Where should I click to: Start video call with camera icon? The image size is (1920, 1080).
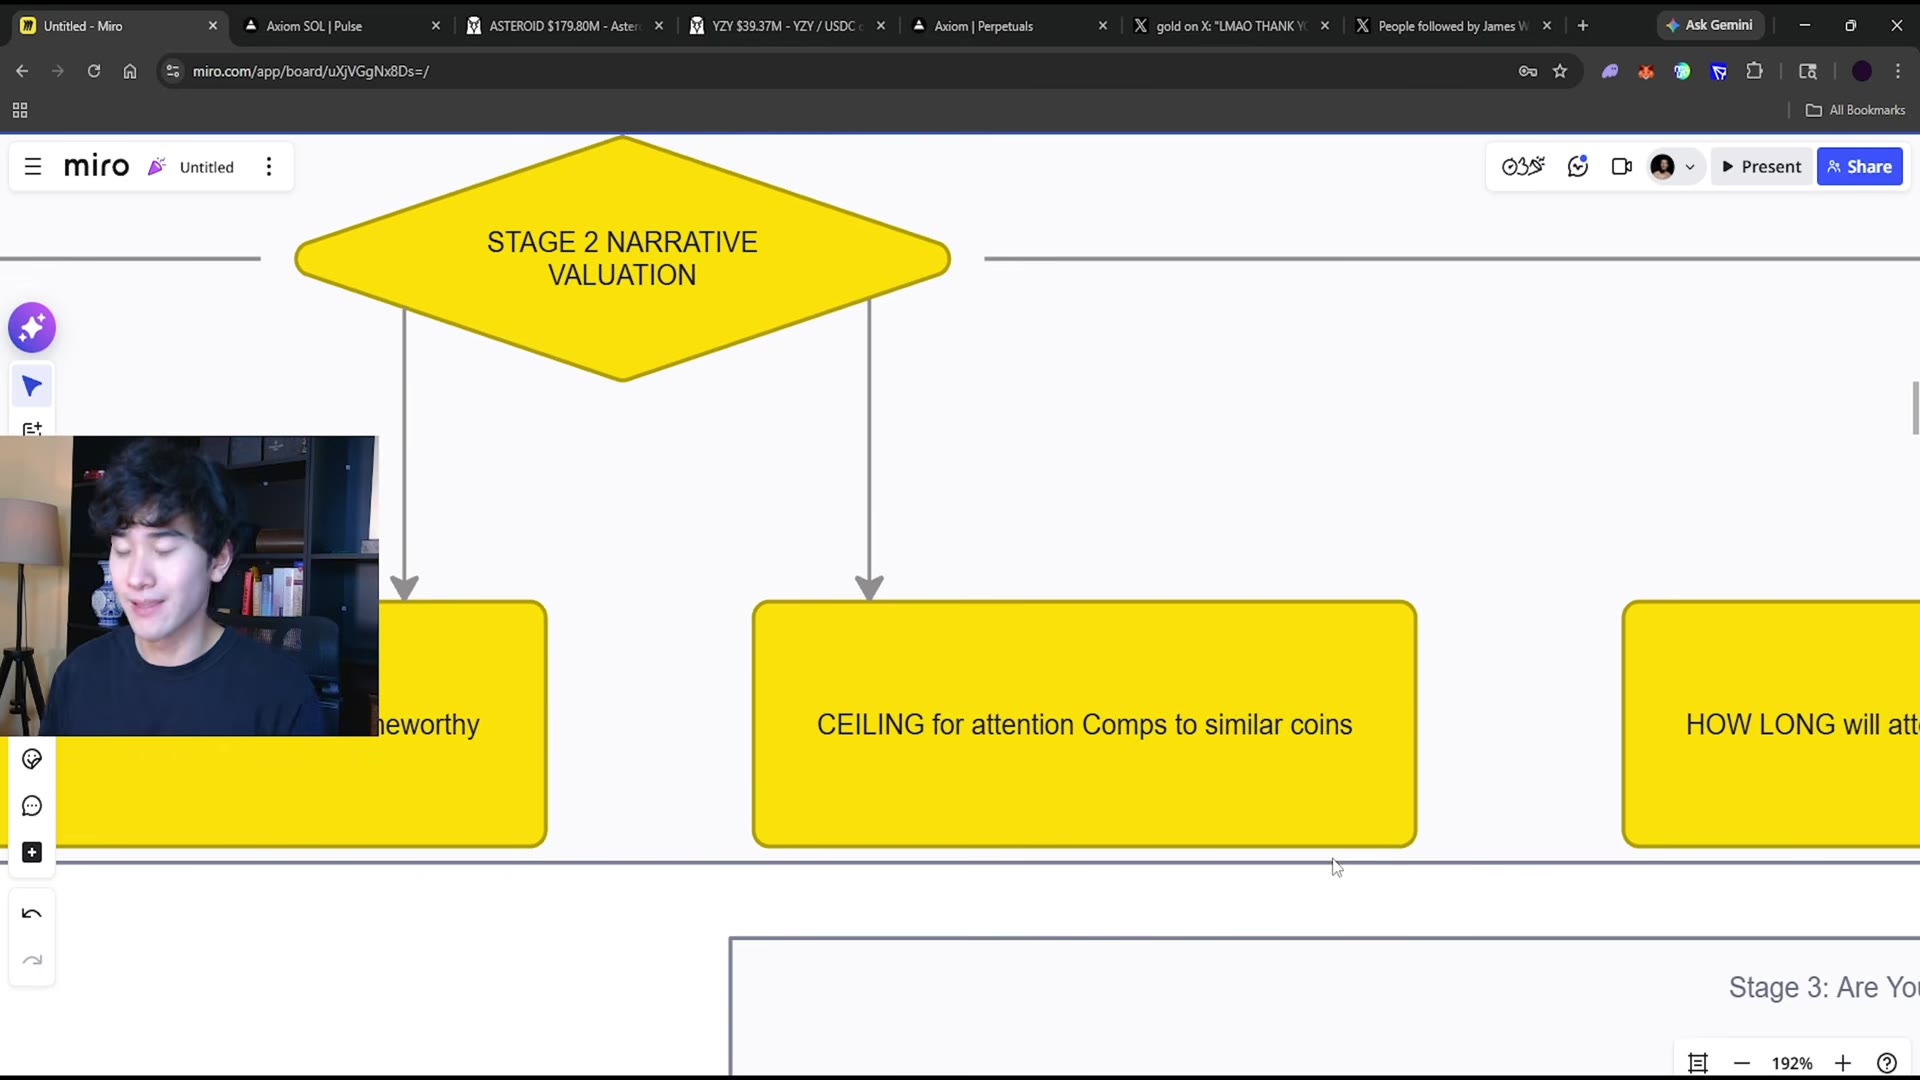(1622, 167)
